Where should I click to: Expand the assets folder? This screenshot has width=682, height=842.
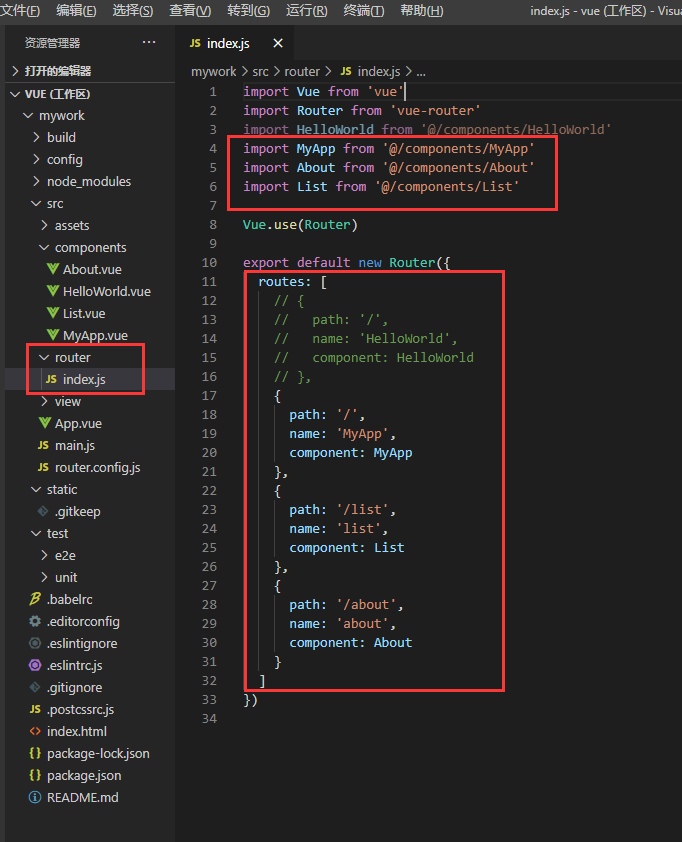point(44,226)
